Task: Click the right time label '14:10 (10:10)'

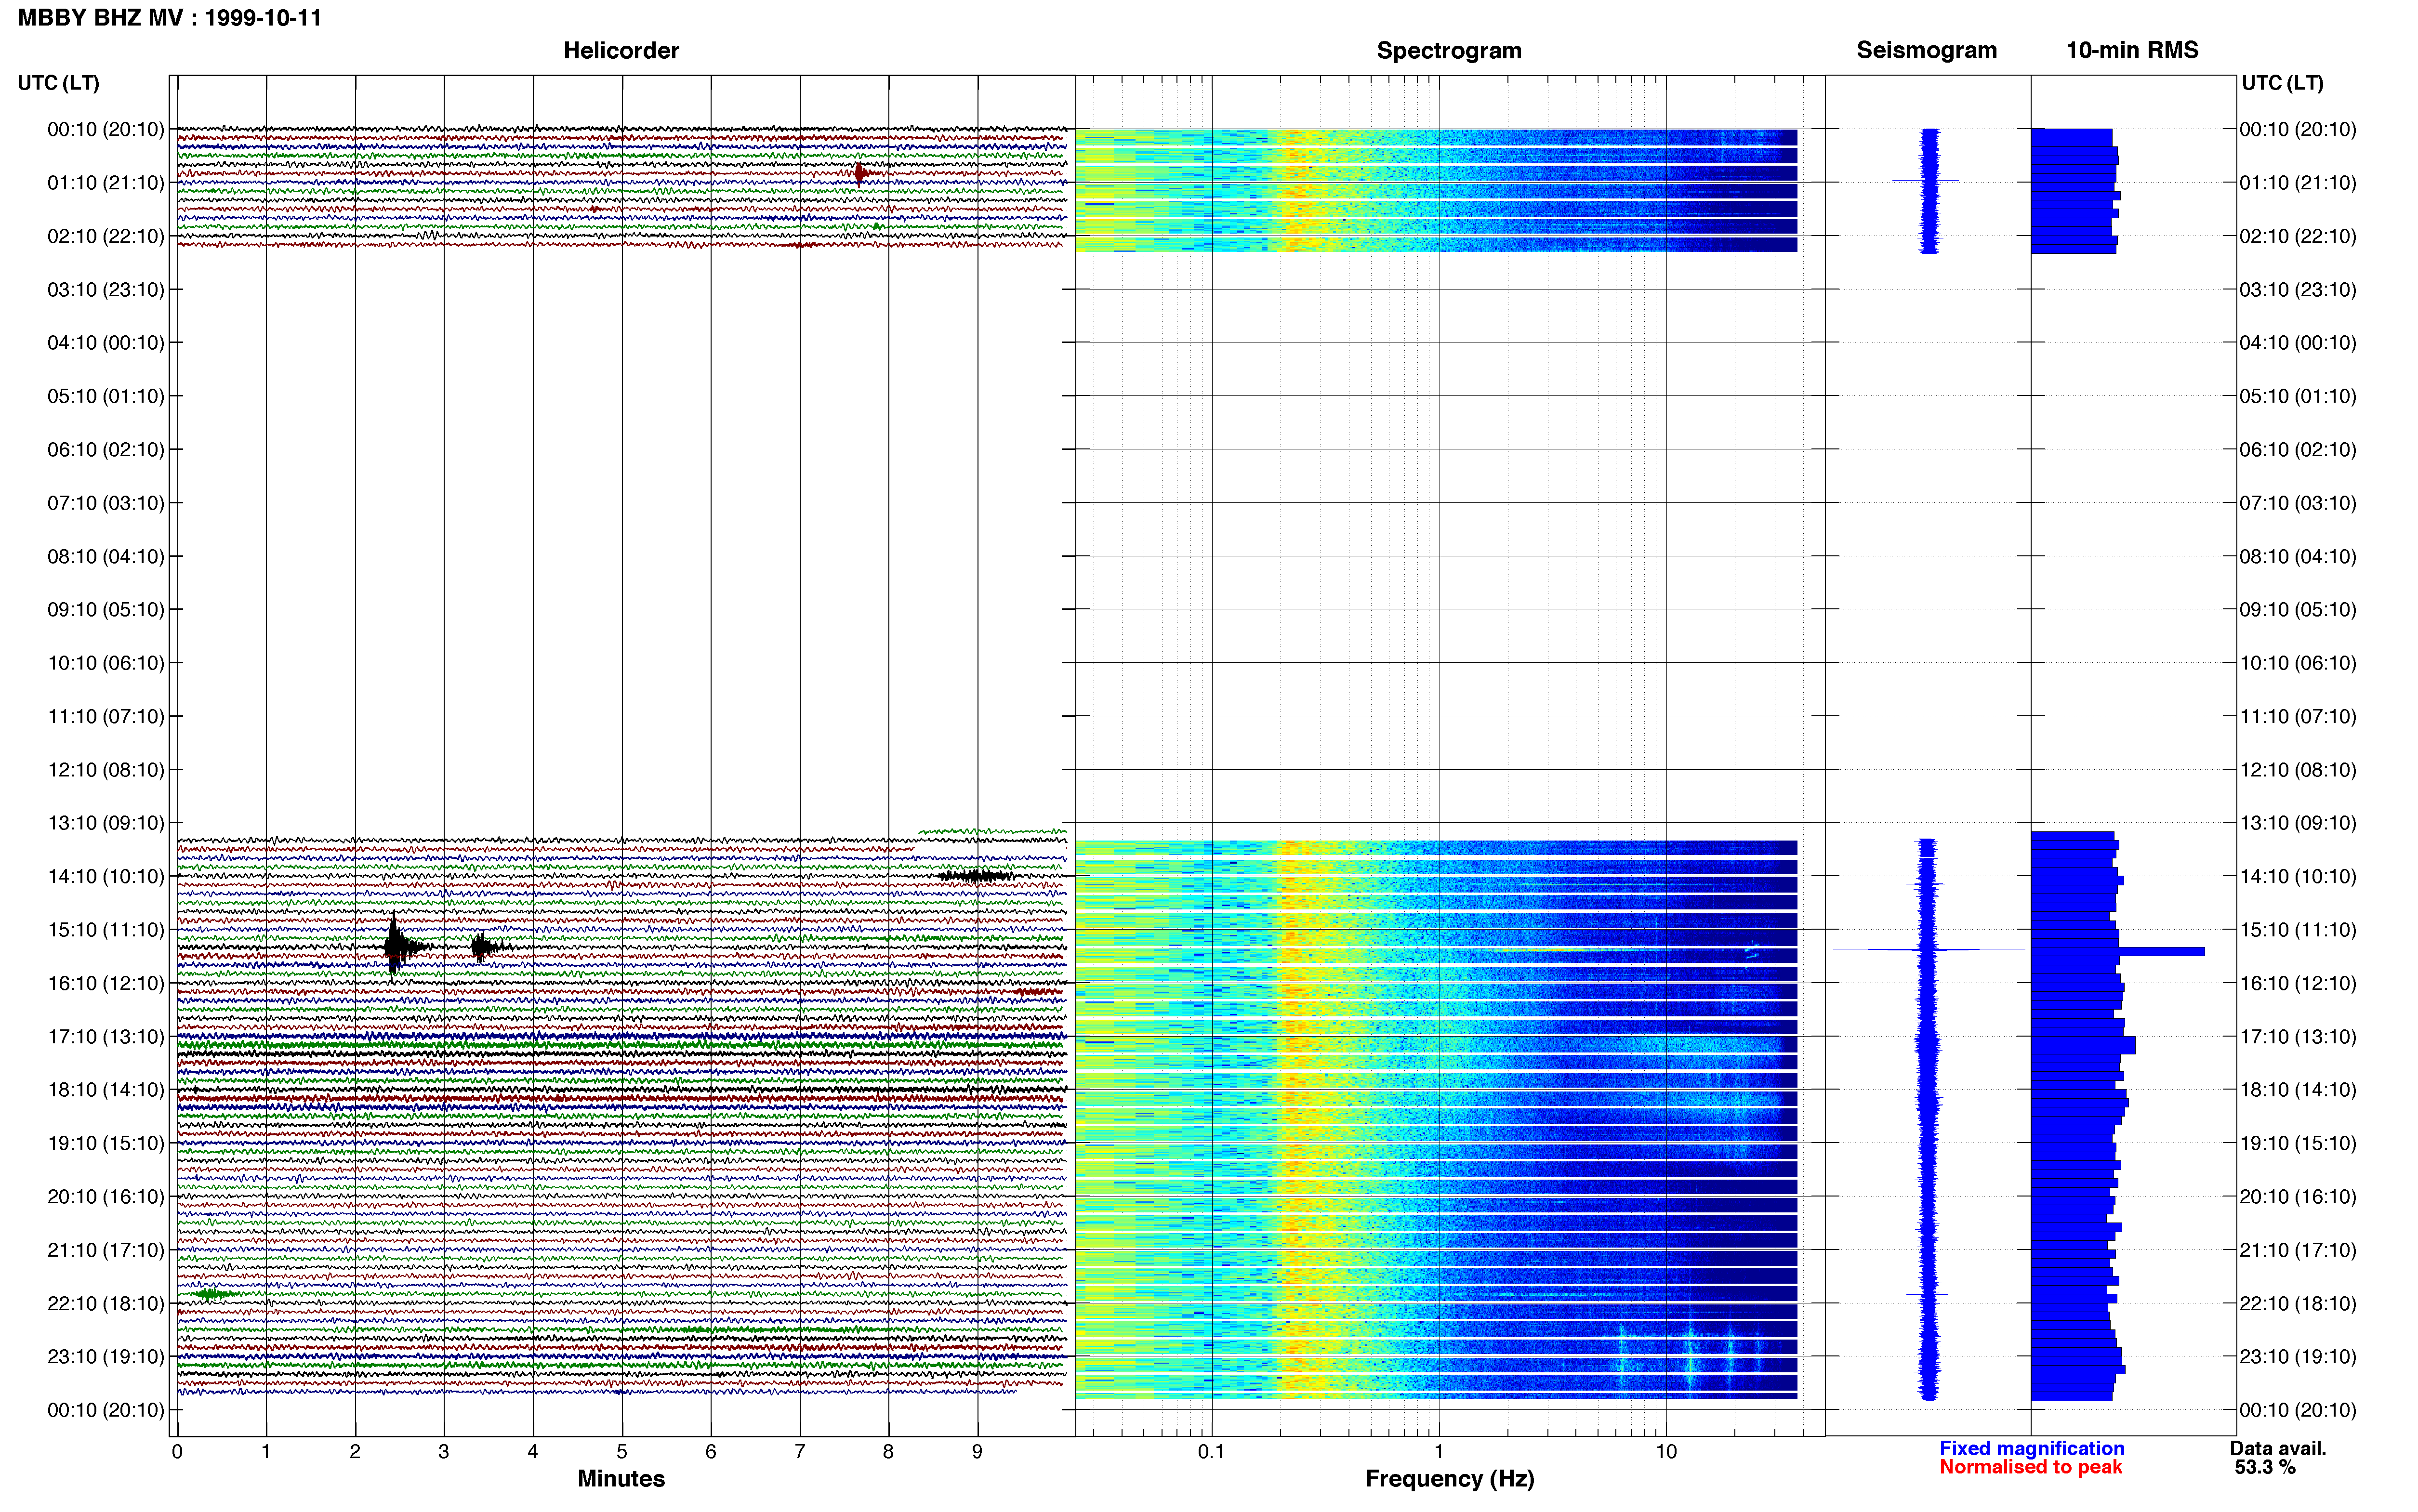Action: coord(2298,877)
